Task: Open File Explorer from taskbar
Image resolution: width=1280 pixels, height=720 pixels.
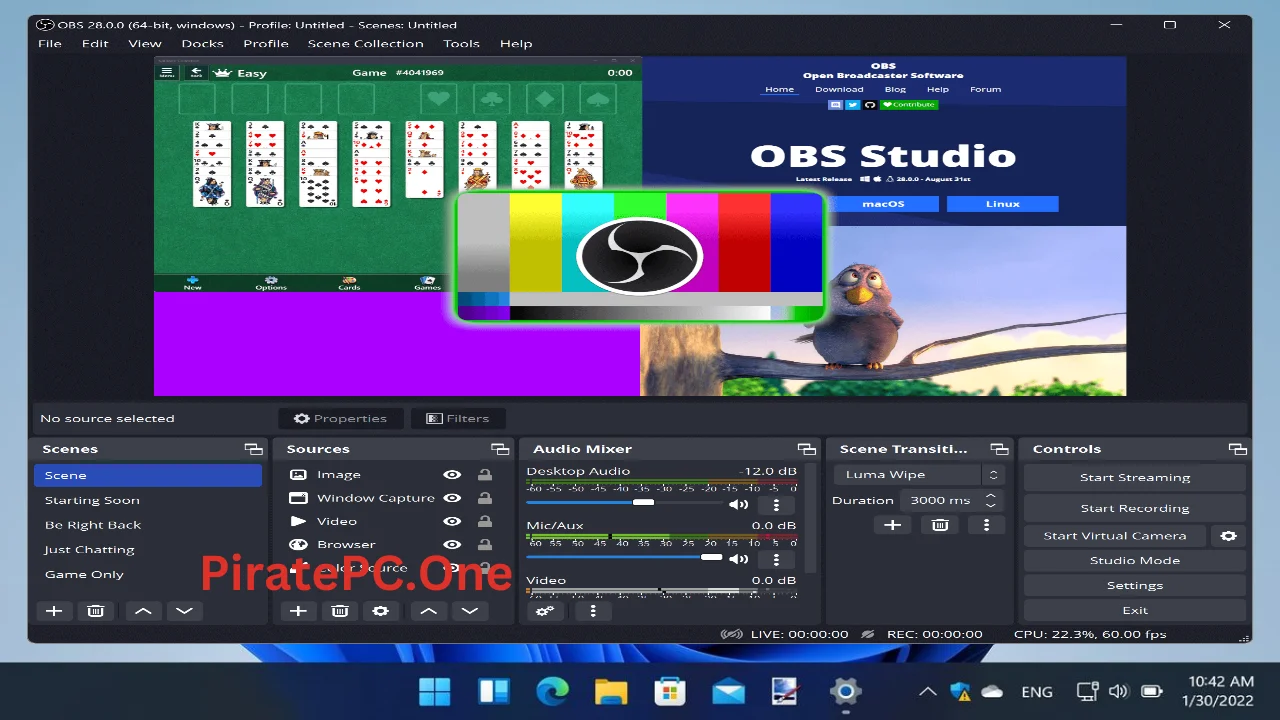Action: click(610, 691)
